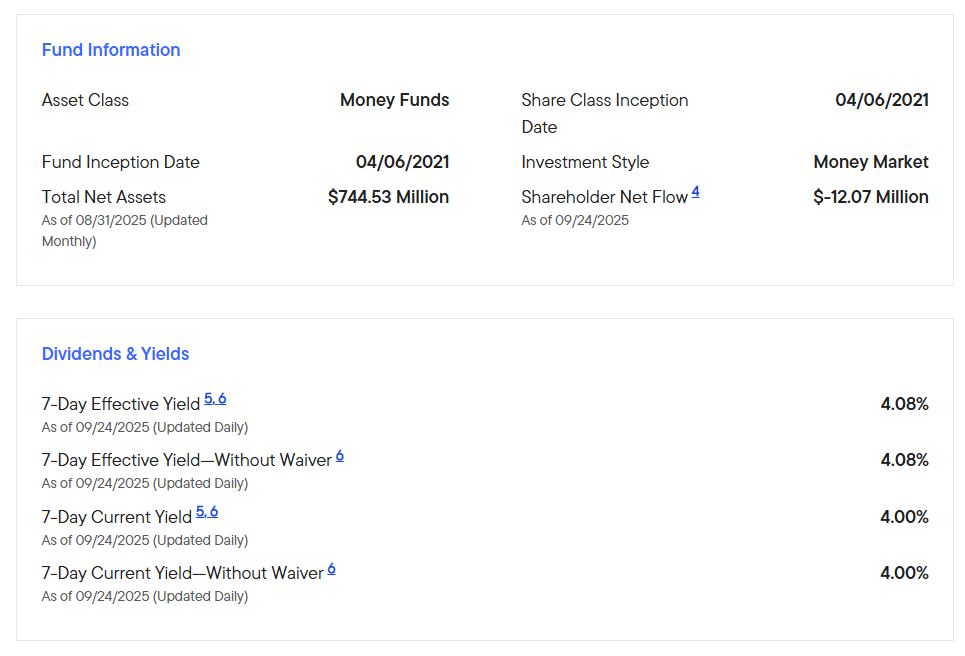Open footnote 6 beside Effective Yield—Without Waiver
965x656 pixels.
[x=340, y=456]
